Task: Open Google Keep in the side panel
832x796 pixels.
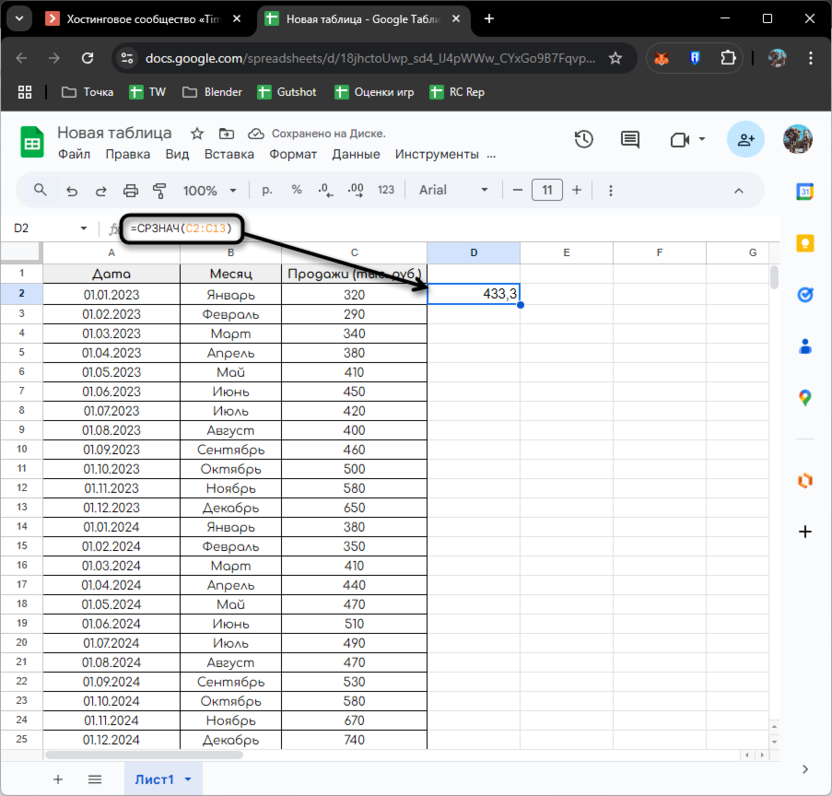Action: (805, 243)
